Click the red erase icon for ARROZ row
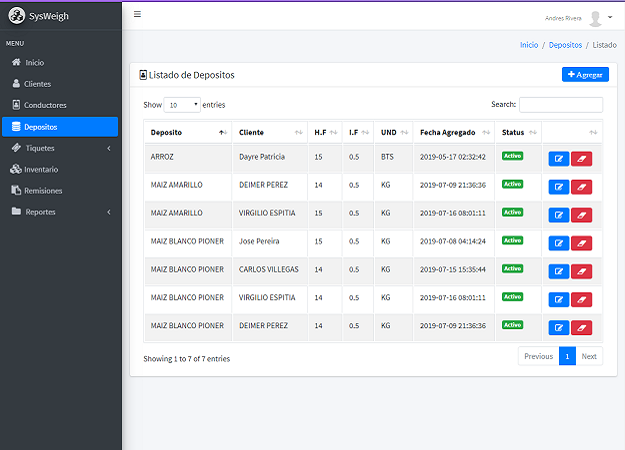Screen dimensions: 625x450 click(x=581, y=158)
